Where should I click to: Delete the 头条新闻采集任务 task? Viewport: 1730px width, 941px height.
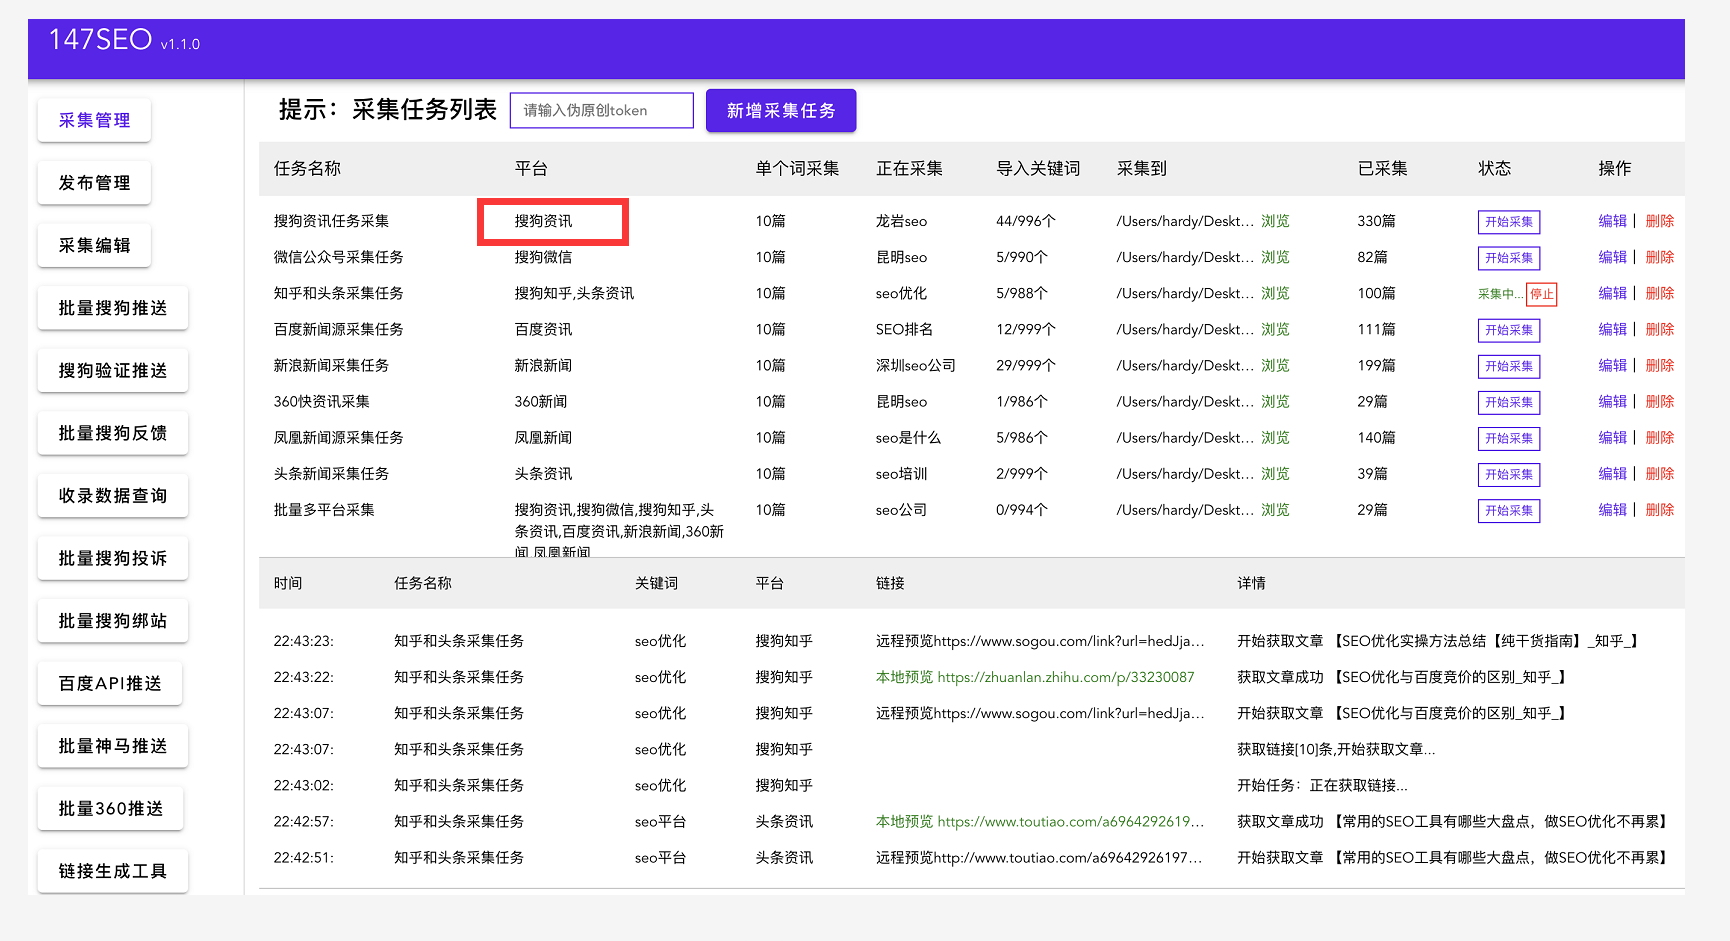pos(1660,473)
